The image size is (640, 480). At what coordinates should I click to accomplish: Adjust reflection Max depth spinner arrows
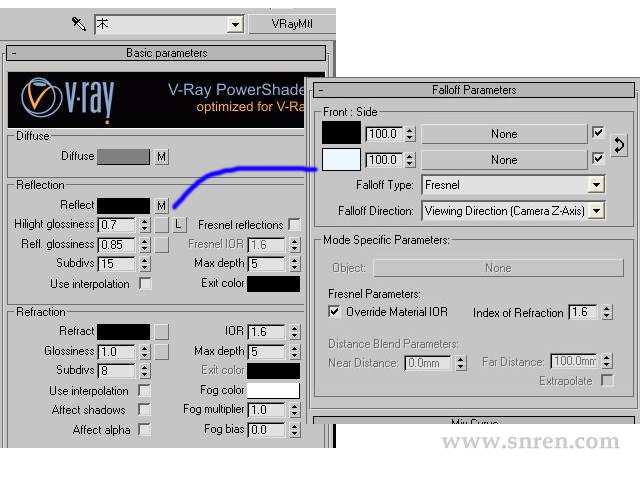295,264
